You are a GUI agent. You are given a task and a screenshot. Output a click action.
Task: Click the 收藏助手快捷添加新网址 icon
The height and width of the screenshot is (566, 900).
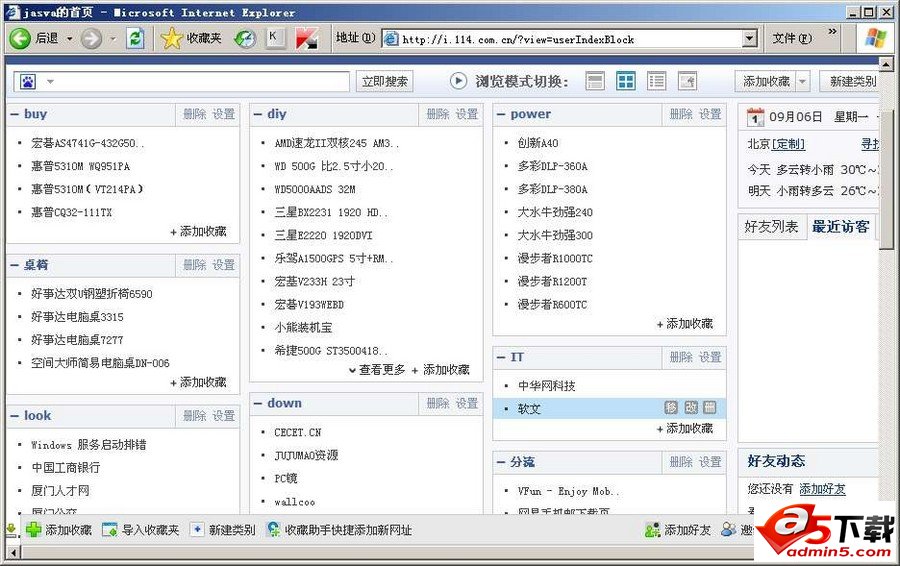click(273, 529)
